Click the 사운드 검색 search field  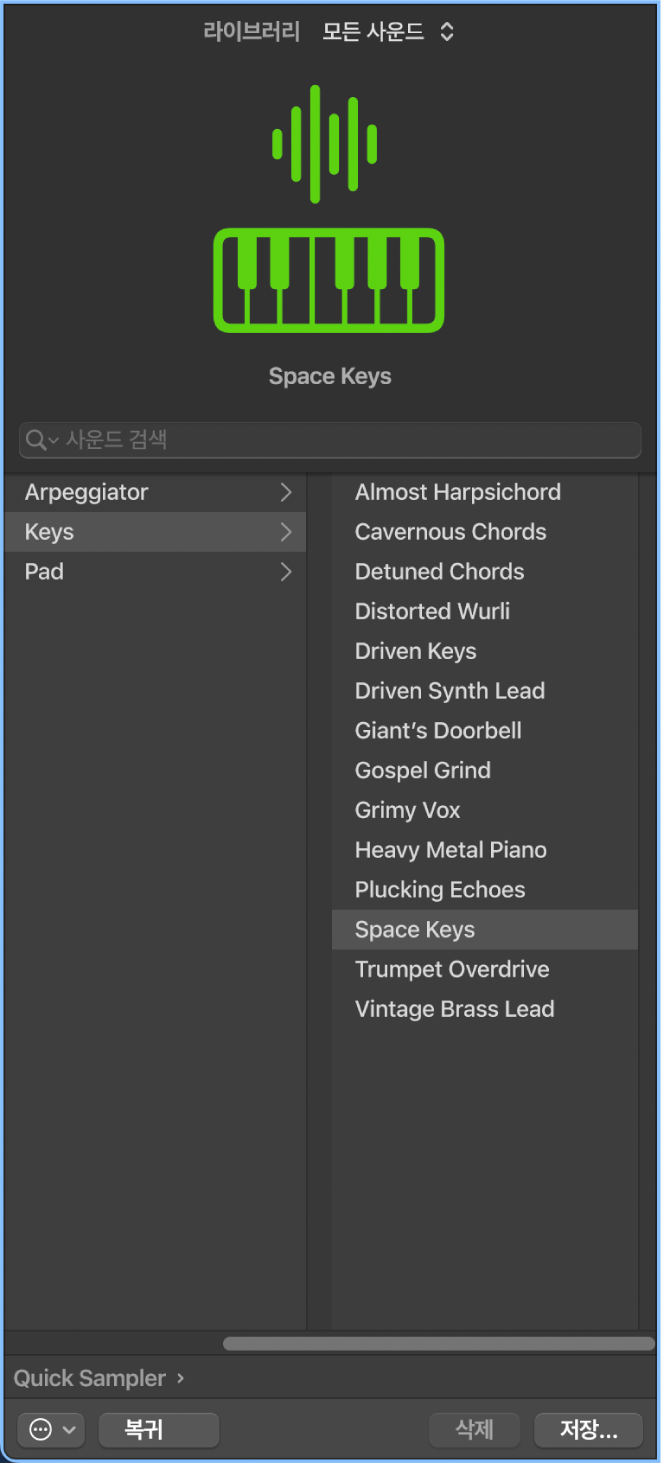click(340, 440)
